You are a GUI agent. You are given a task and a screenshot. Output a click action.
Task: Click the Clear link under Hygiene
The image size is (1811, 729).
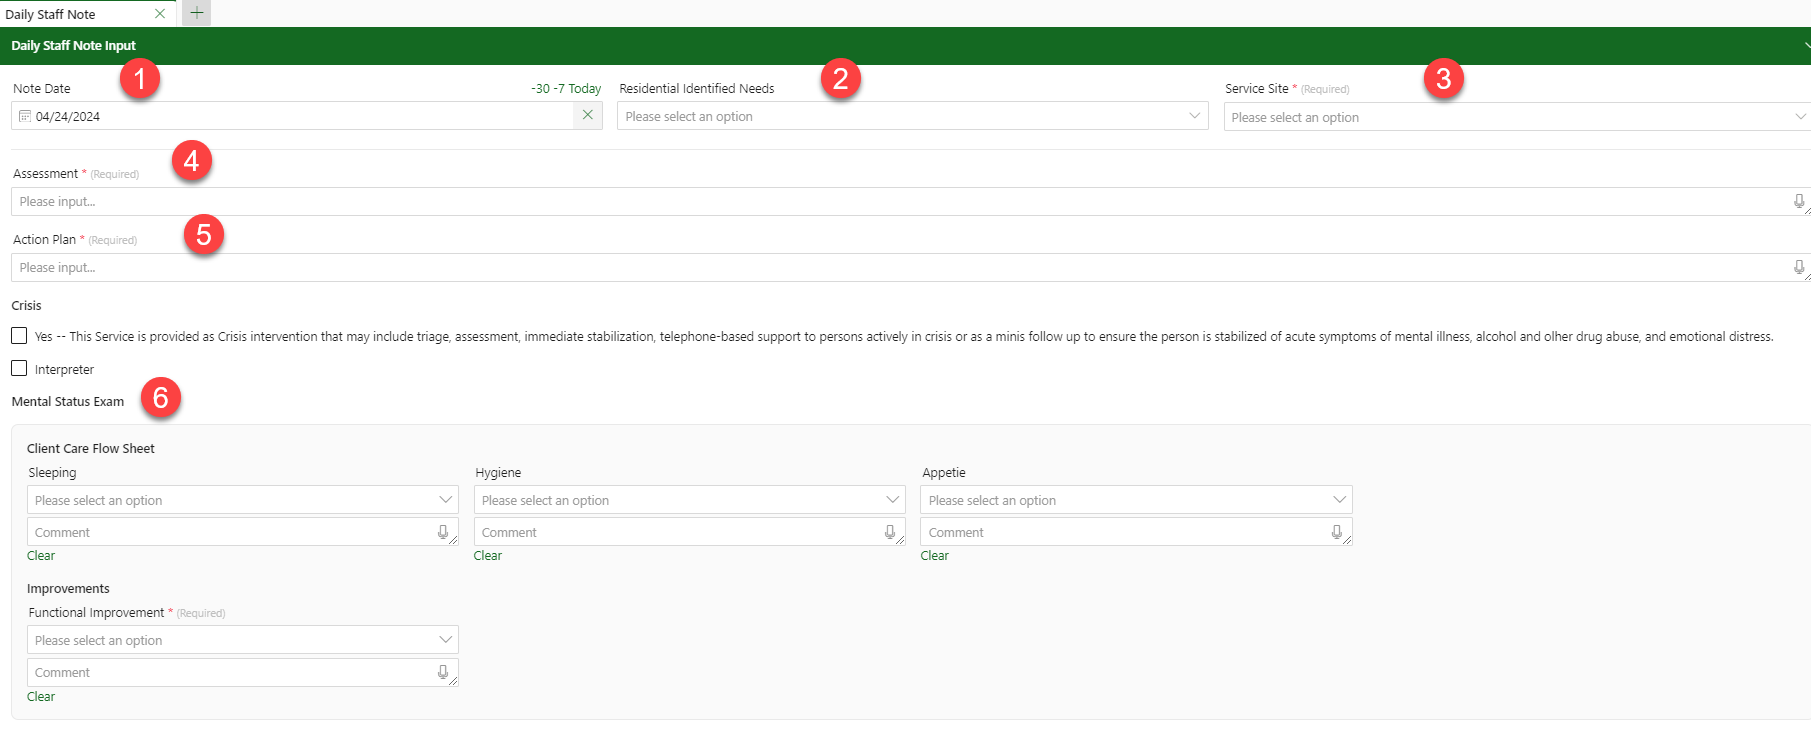(x=488, y=556)
